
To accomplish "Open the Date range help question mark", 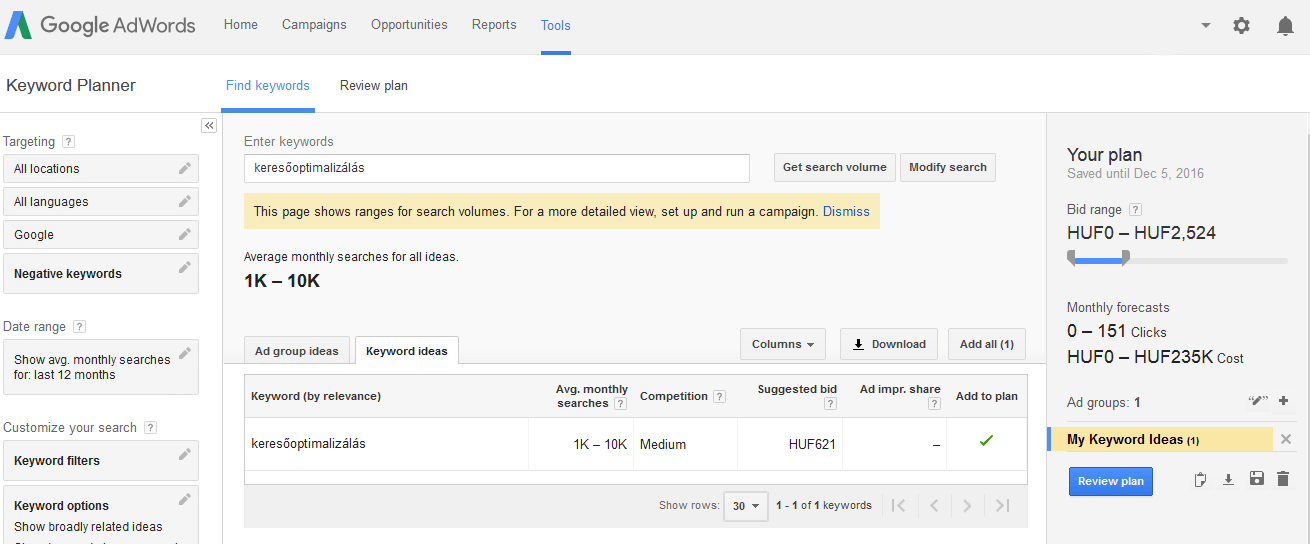I will click(79, 327).
